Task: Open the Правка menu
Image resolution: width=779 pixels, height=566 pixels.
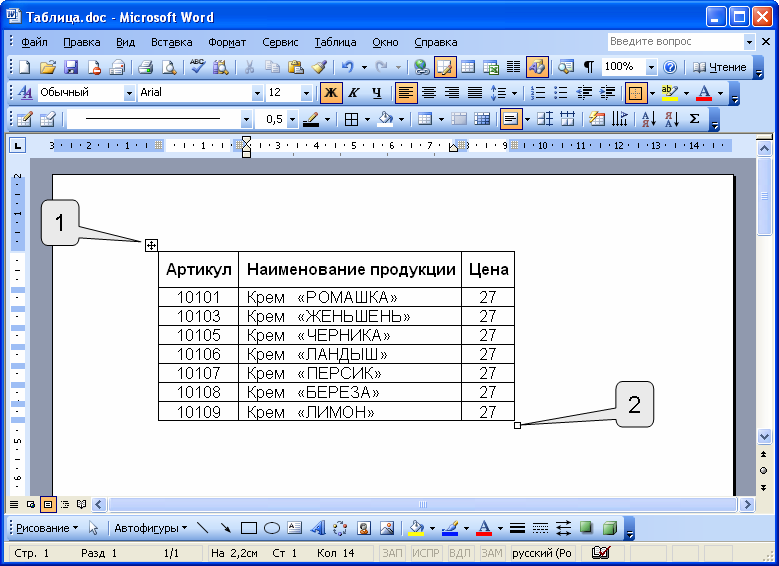Action: coord(81,42)
